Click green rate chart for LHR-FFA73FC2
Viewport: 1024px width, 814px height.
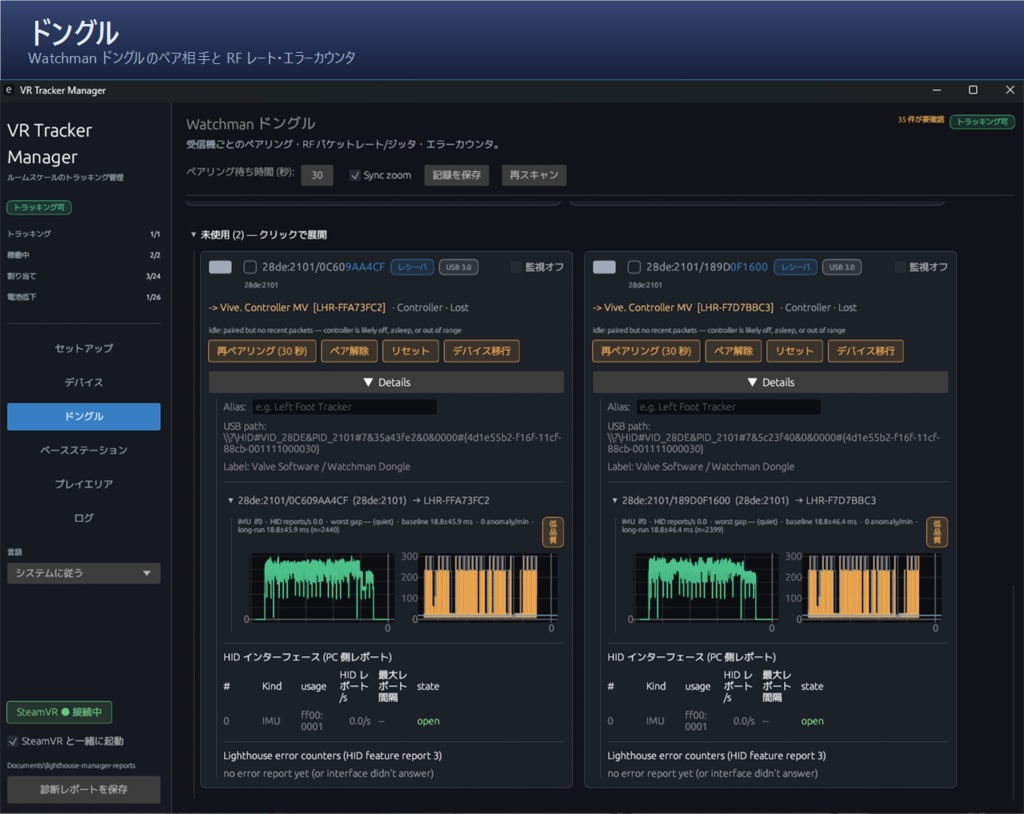coord(321,587)
